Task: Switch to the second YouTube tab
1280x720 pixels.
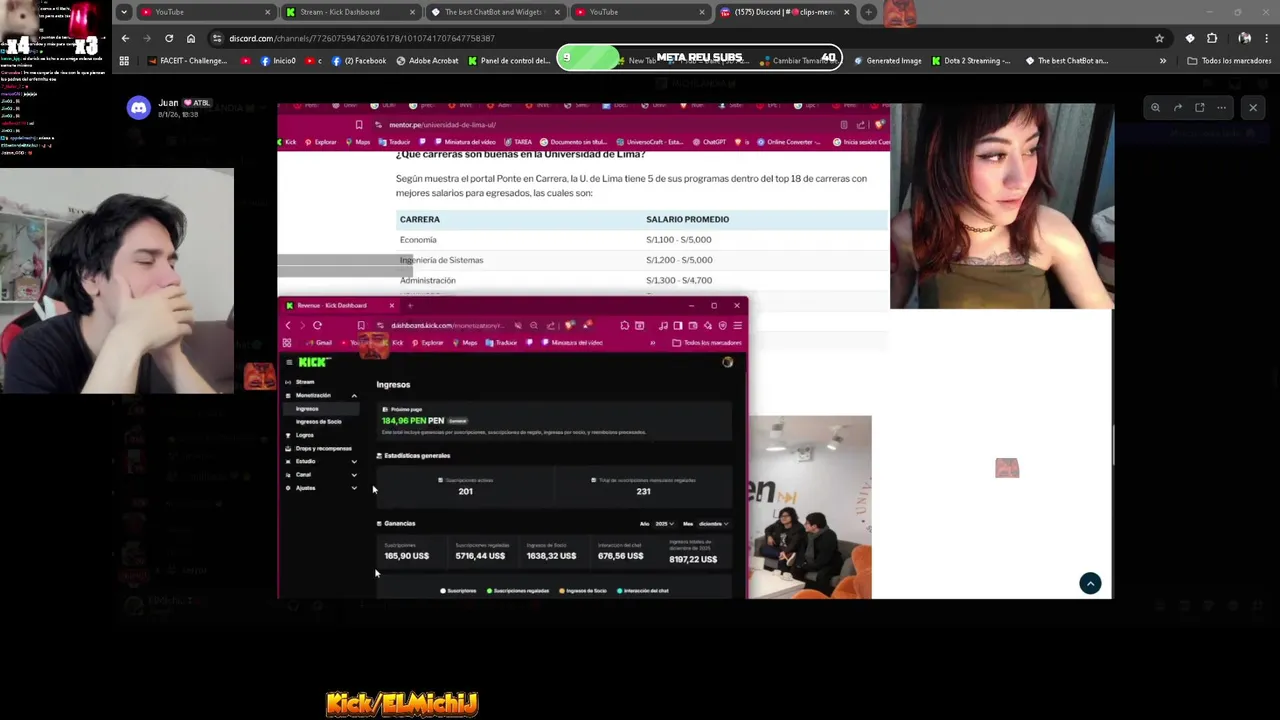Action: [x=640, y=12]
